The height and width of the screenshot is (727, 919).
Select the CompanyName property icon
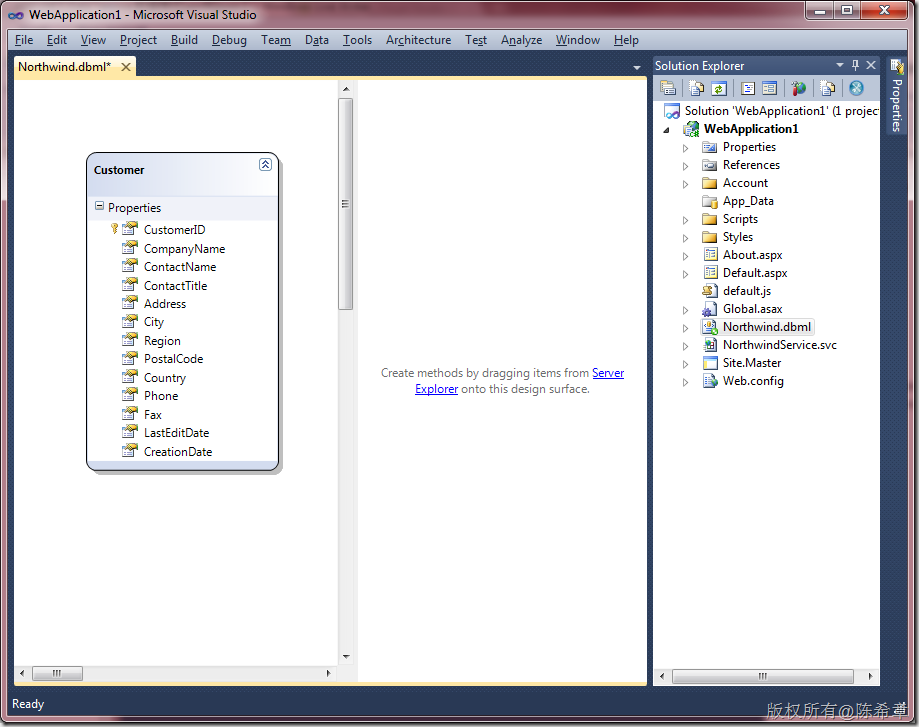pos(130,247)
